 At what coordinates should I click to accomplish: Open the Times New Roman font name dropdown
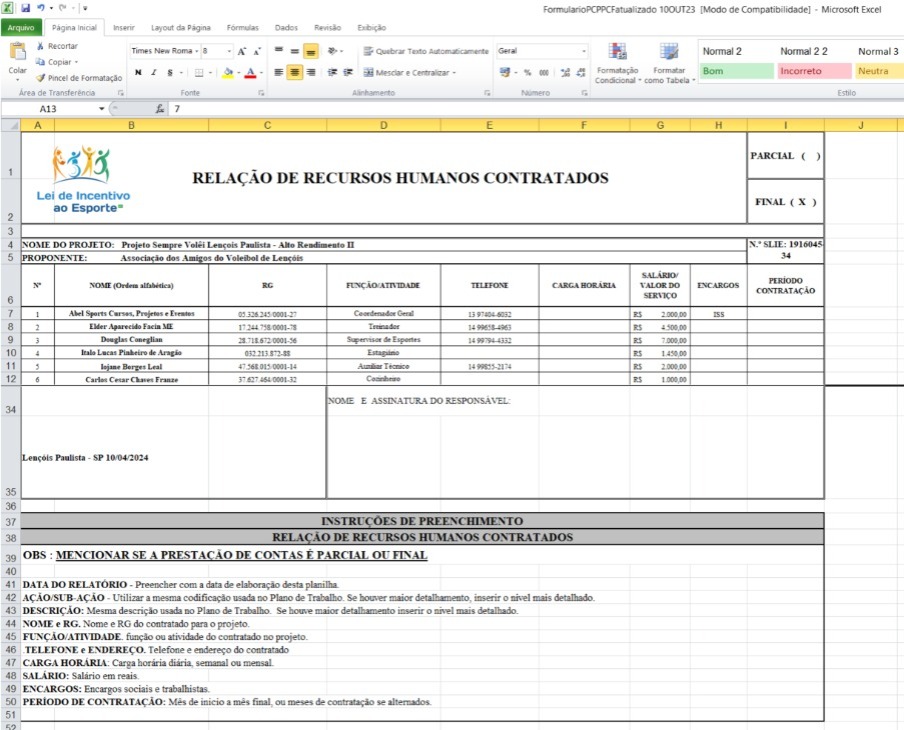pos(197,51)
